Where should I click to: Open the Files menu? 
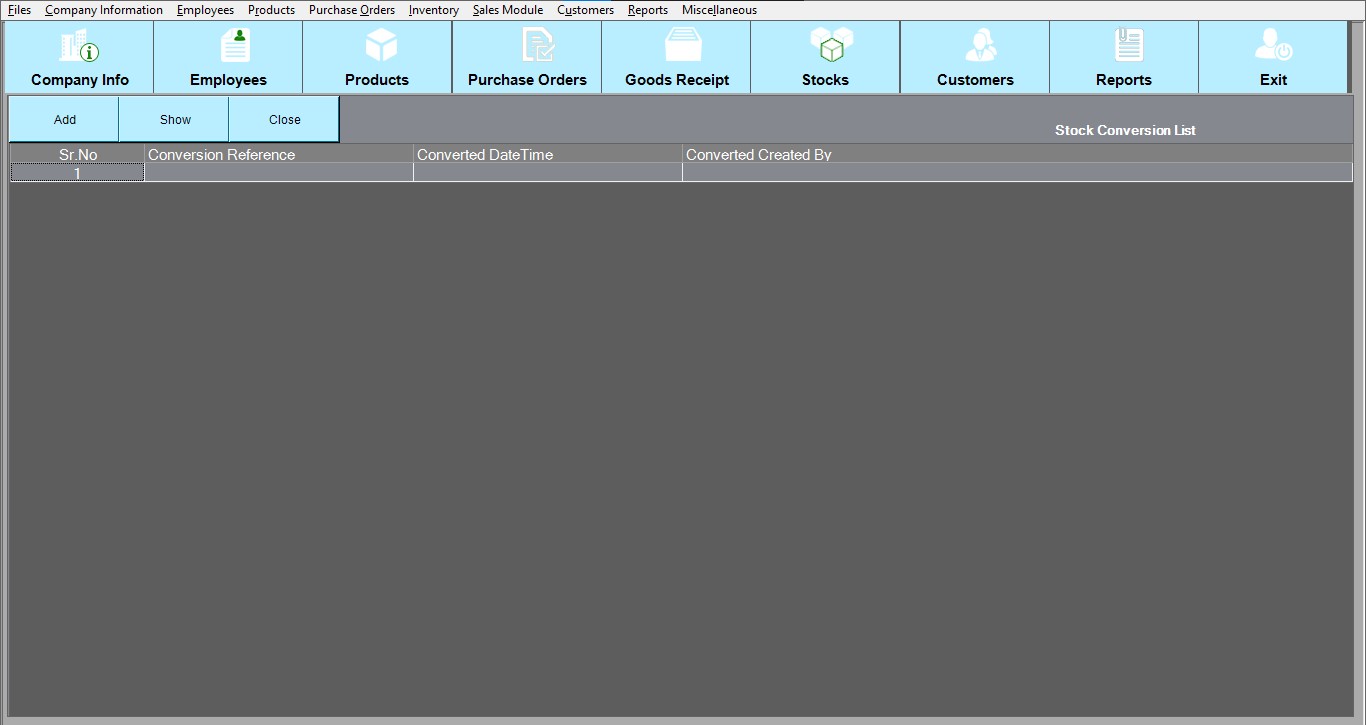pyautogui.click(x=20, y=10)
